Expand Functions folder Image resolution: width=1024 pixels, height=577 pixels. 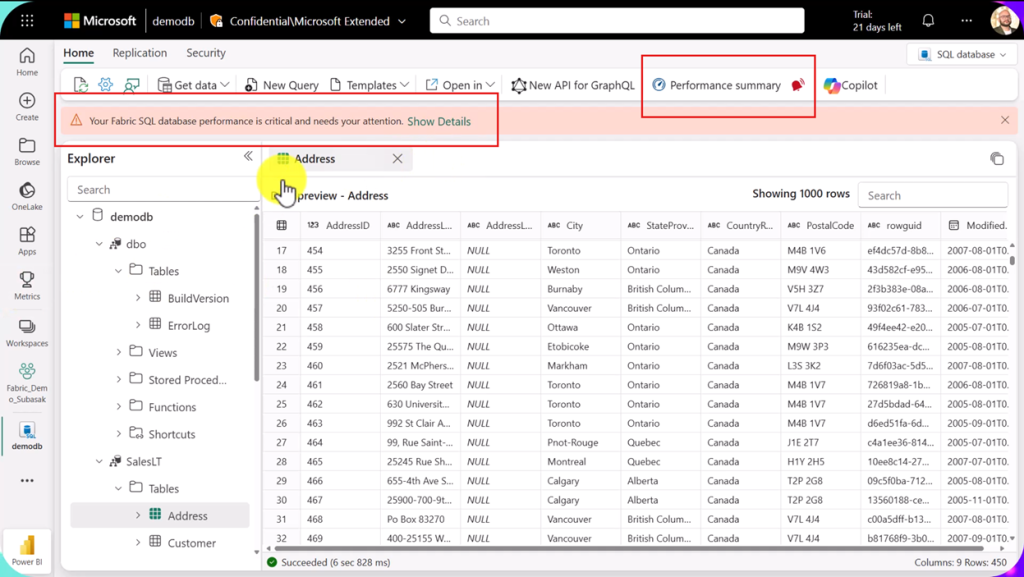pos(119,407)
